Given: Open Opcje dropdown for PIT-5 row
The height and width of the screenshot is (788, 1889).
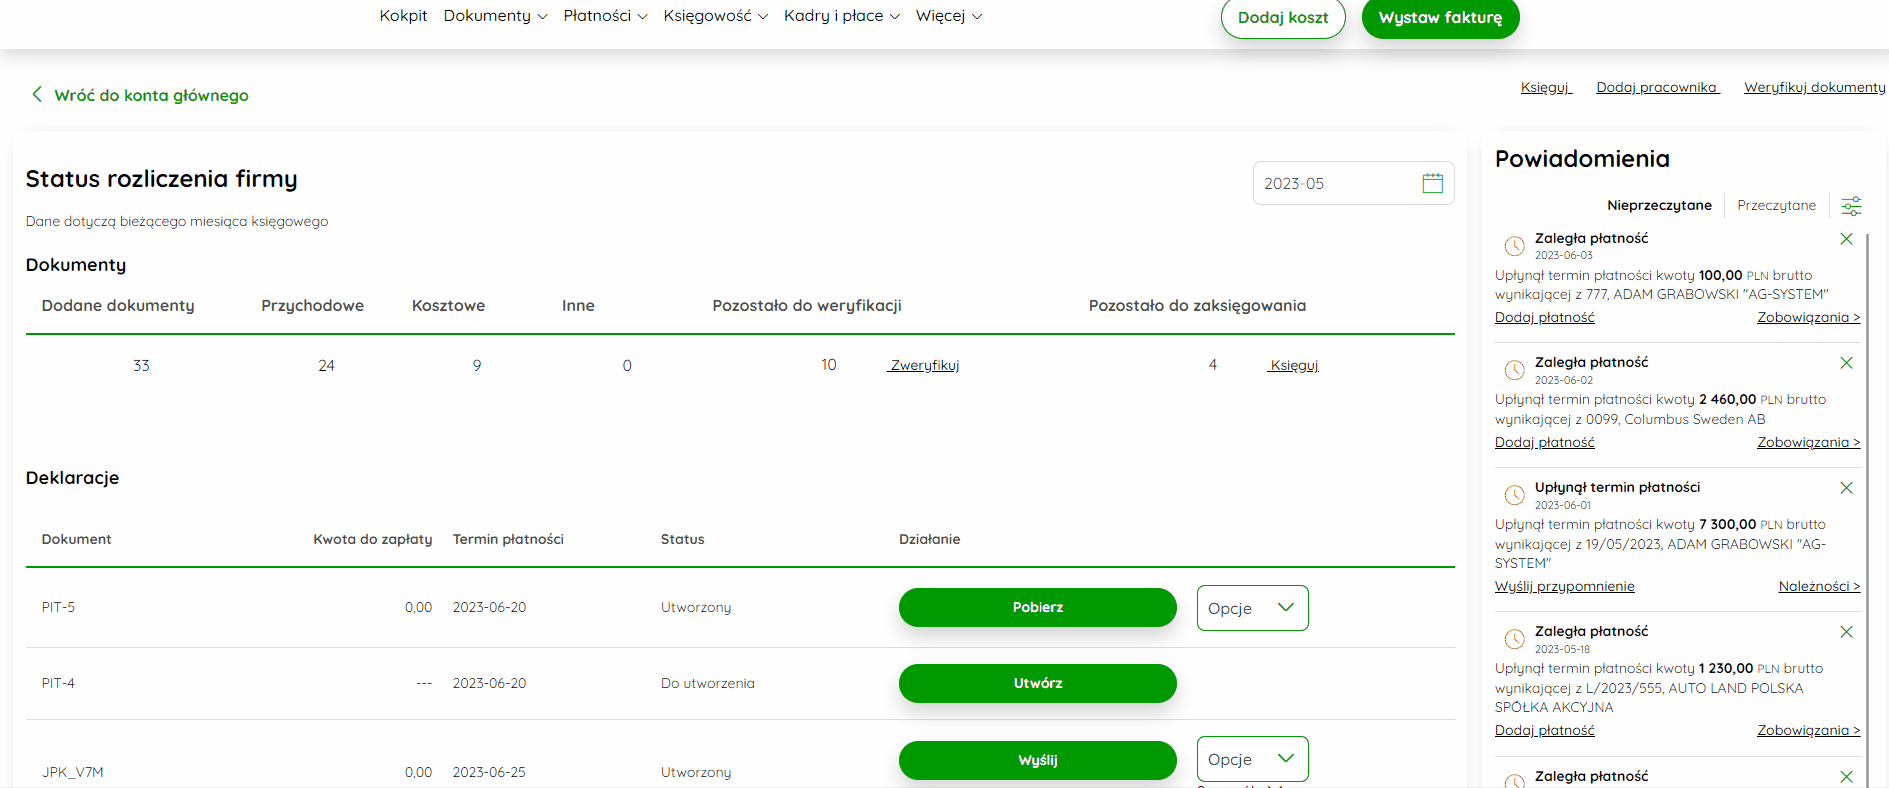Looking at the screenshot, I should (x=1252, y=608).
